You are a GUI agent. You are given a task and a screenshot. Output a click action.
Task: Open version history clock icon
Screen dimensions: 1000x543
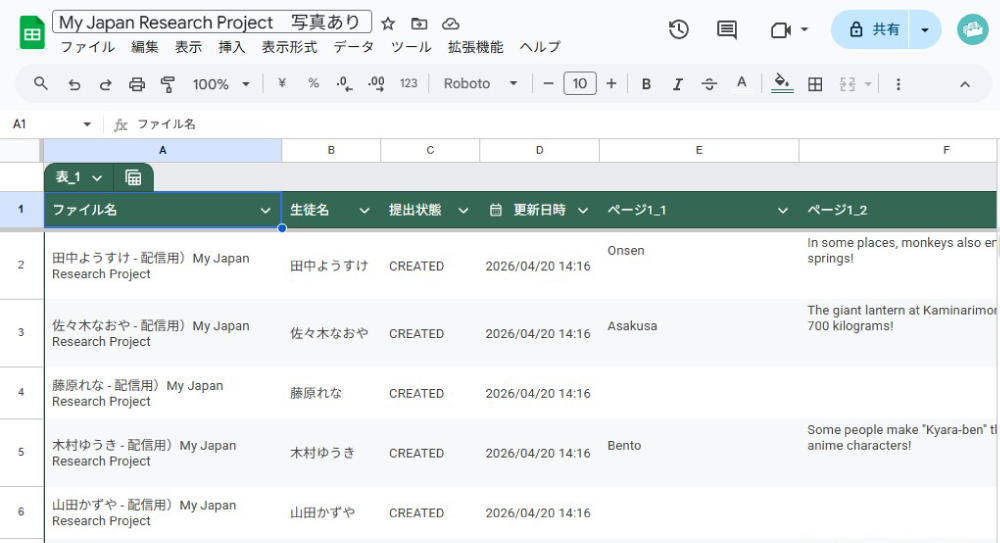pos(679,30)
